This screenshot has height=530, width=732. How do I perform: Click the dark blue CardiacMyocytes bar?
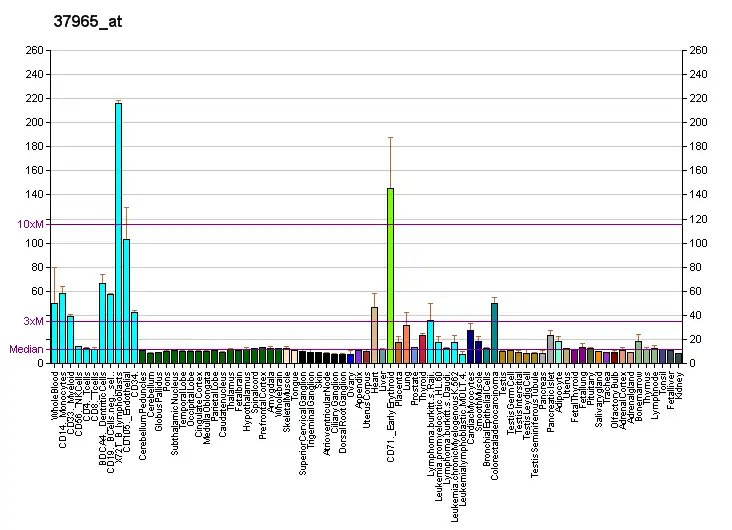click(470, 346)
